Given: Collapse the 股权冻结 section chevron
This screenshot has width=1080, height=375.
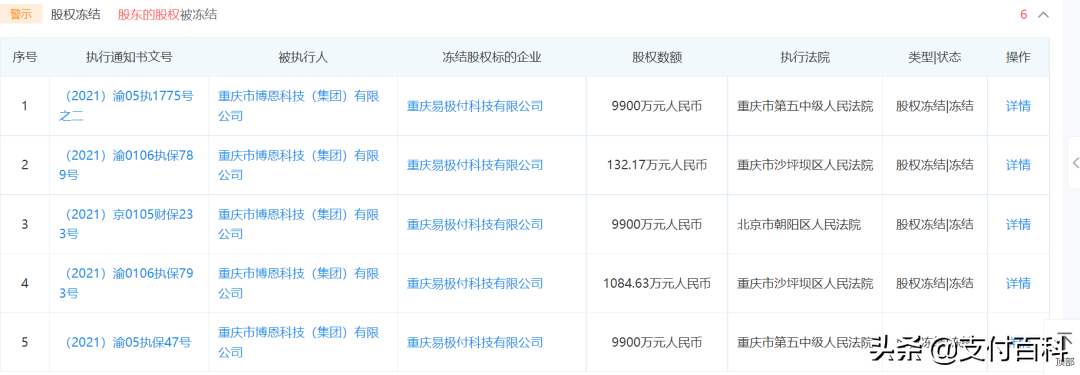Looking at the screenshot, I should [1043, 14].
